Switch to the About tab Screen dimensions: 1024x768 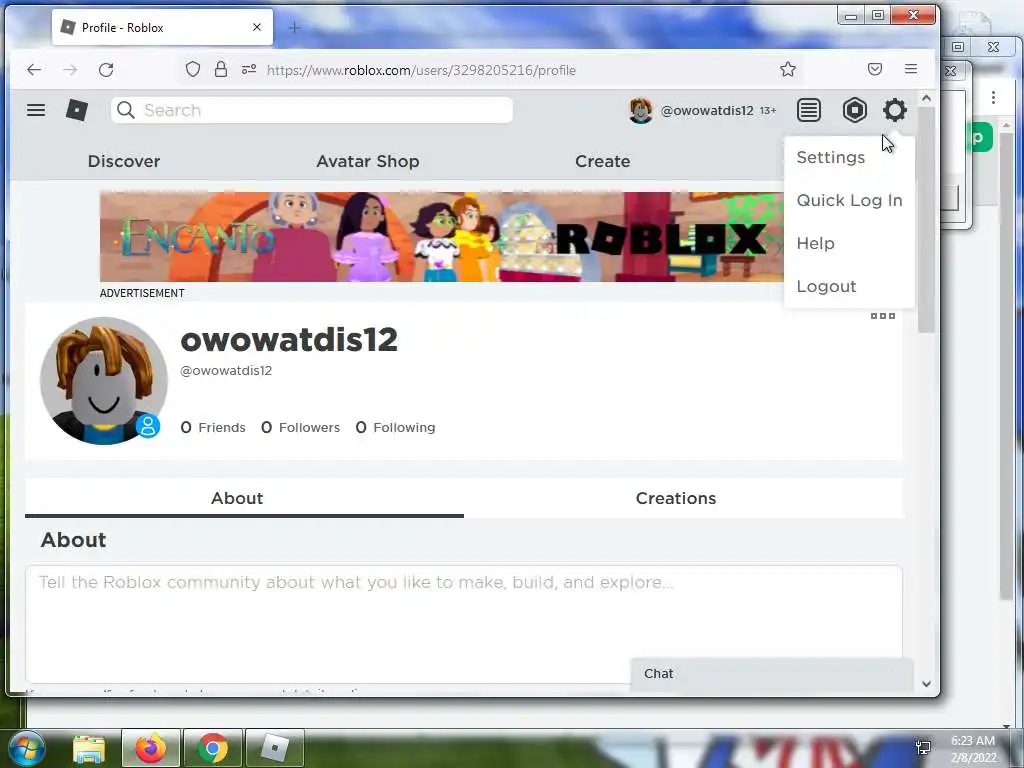click(244, 498)
